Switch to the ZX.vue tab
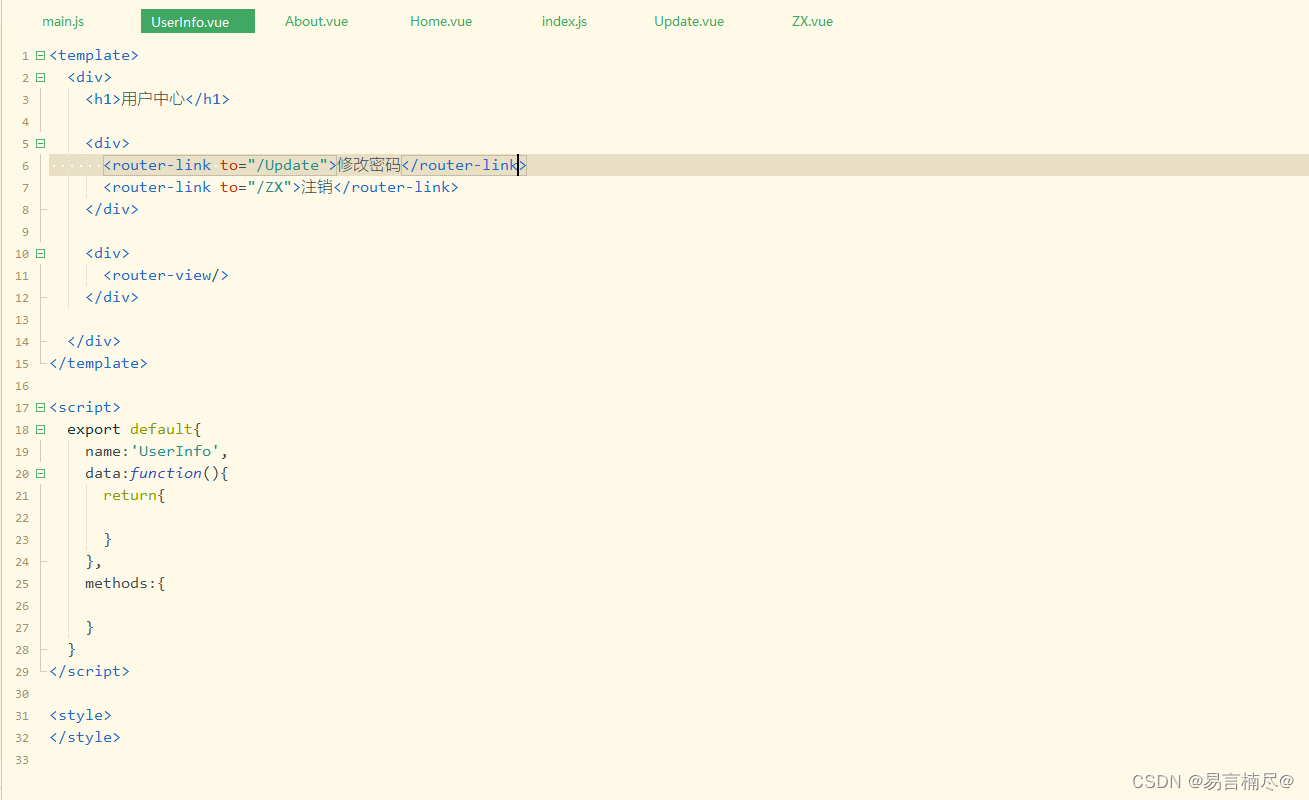The image size is (1309, 800). coord(812,20)
